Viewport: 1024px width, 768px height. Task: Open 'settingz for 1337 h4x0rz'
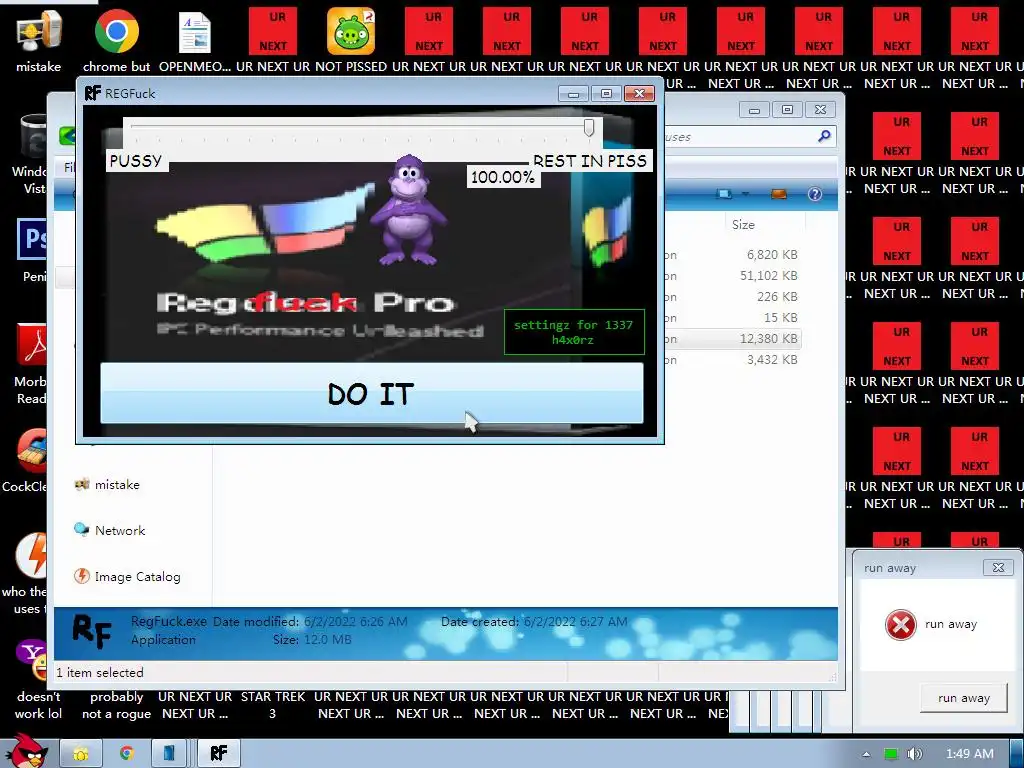click(574, 332)
